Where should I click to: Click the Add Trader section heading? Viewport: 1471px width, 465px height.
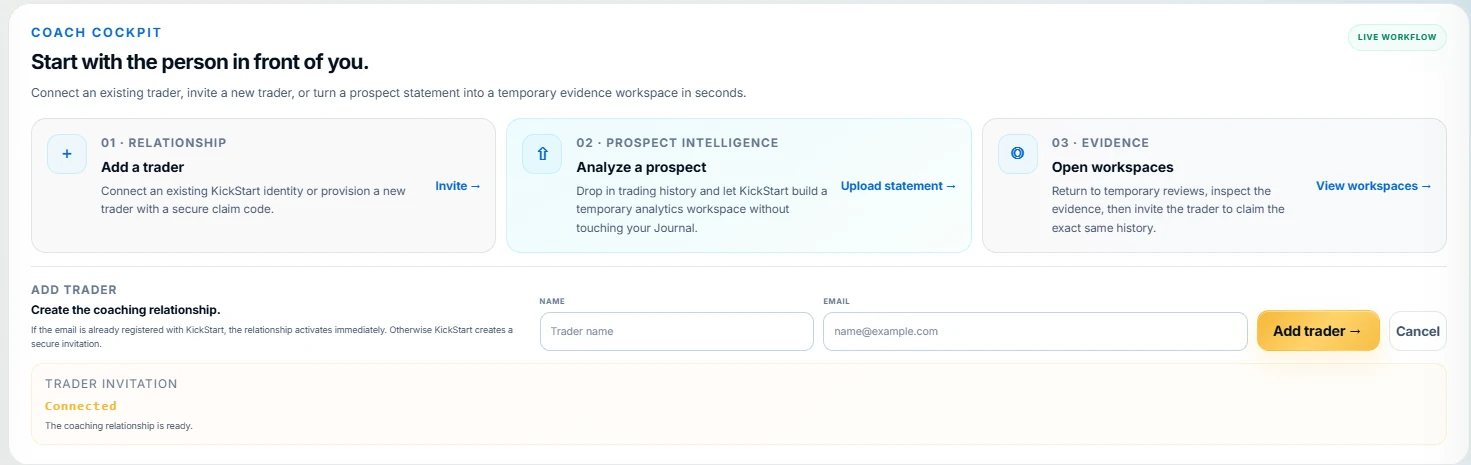[74, 290]
